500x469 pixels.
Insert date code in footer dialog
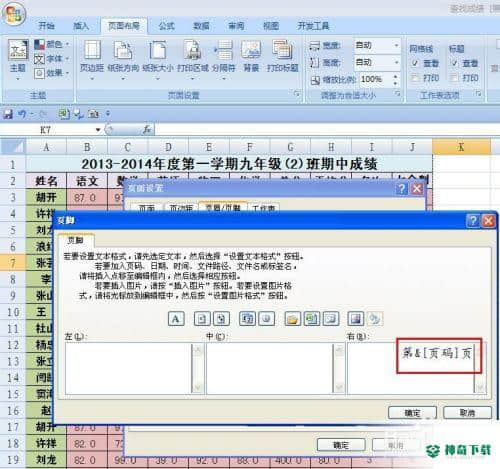coord(247,319)
